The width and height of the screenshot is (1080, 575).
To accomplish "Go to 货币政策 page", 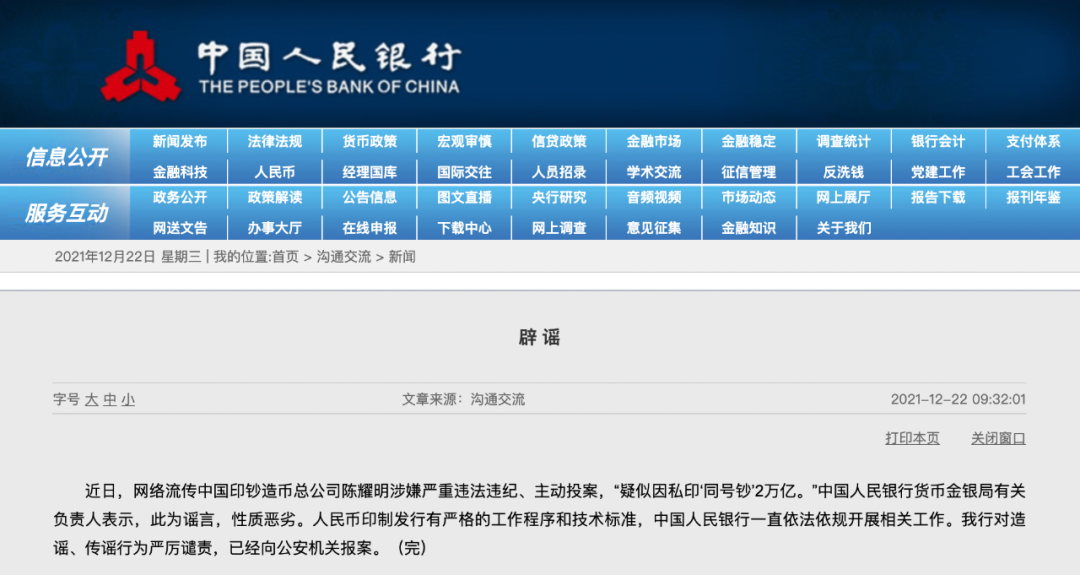I will coord(370,142).
